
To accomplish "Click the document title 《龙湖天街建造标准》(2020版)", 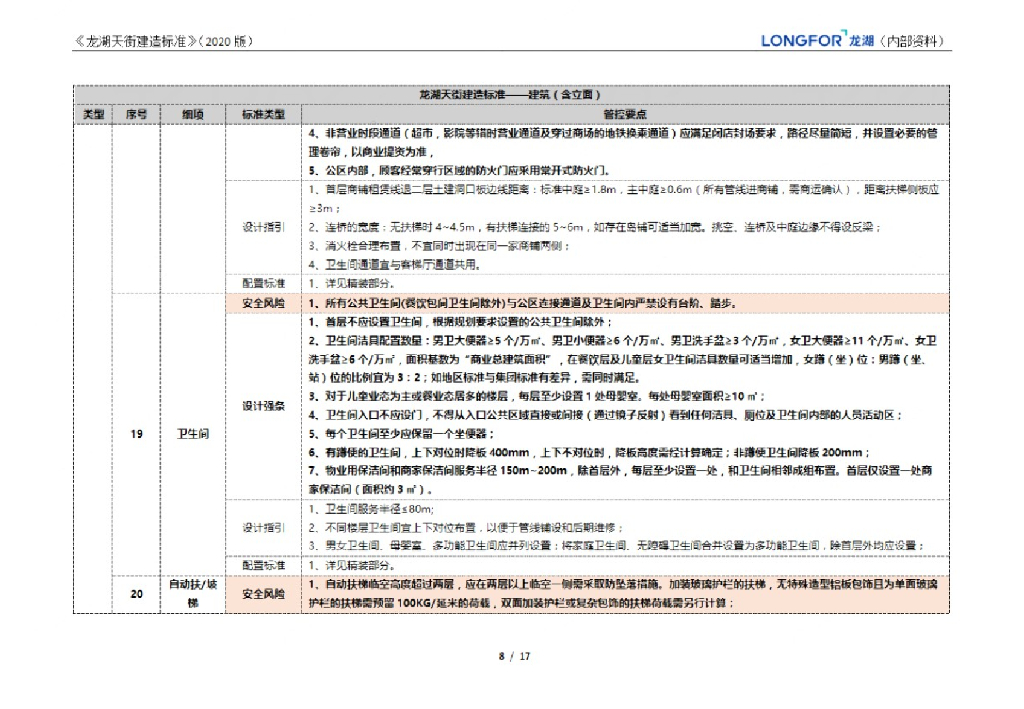I will point(163,41).
